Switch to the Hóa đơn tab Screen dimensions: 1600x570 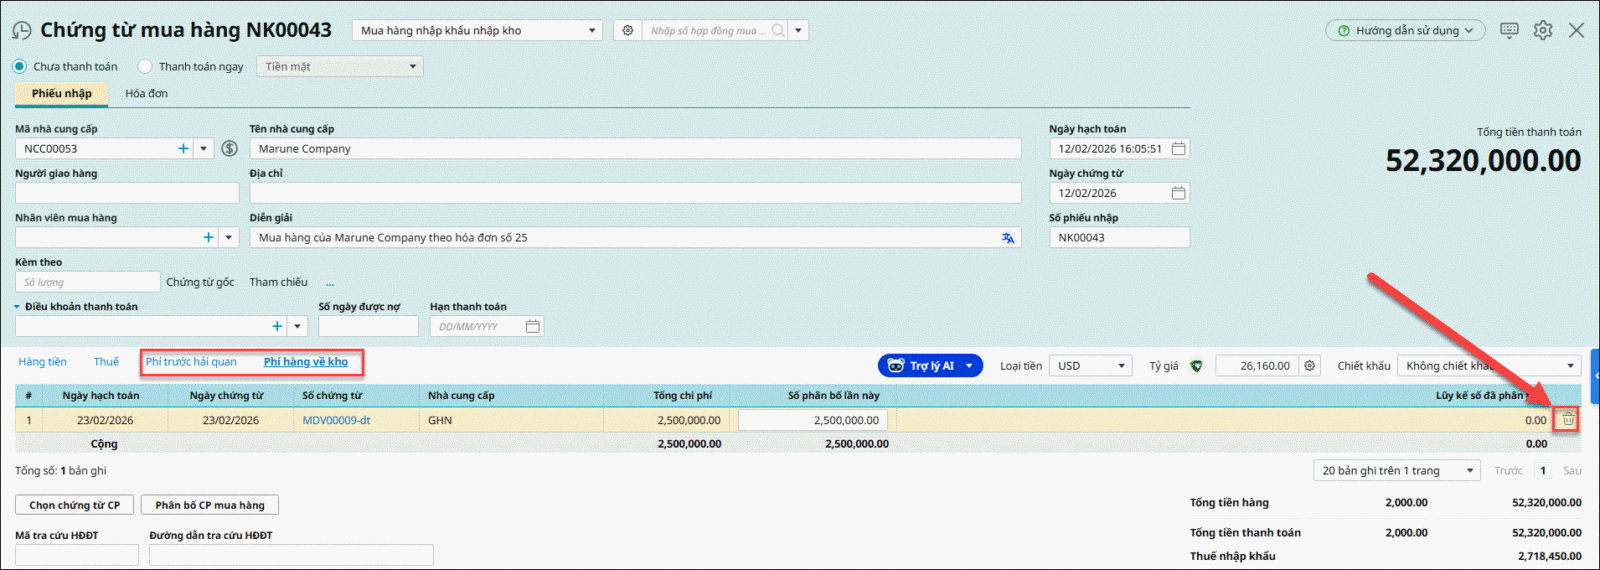pos(146,94)
